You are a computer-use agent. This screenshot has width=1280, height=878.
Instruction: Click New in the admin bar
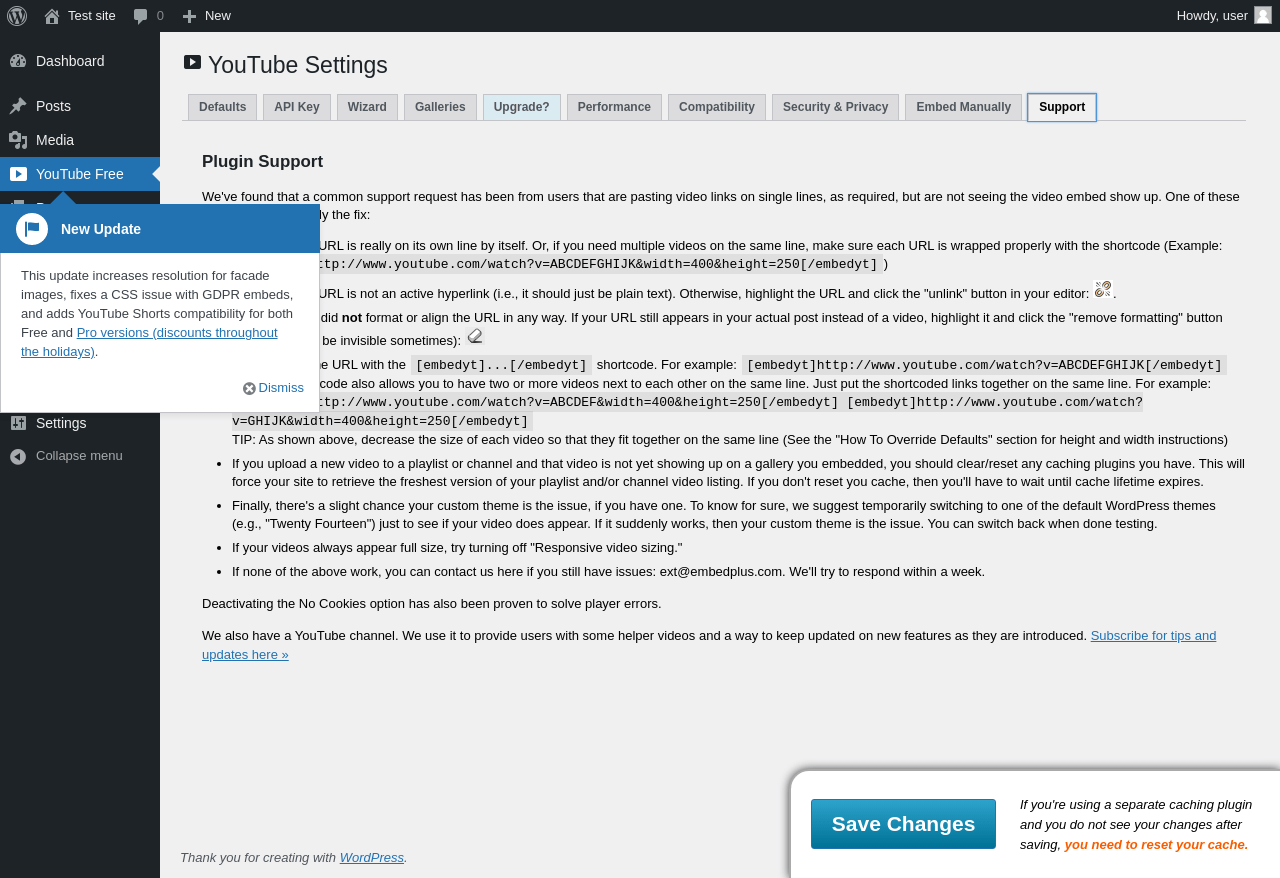tap(207, 16)
